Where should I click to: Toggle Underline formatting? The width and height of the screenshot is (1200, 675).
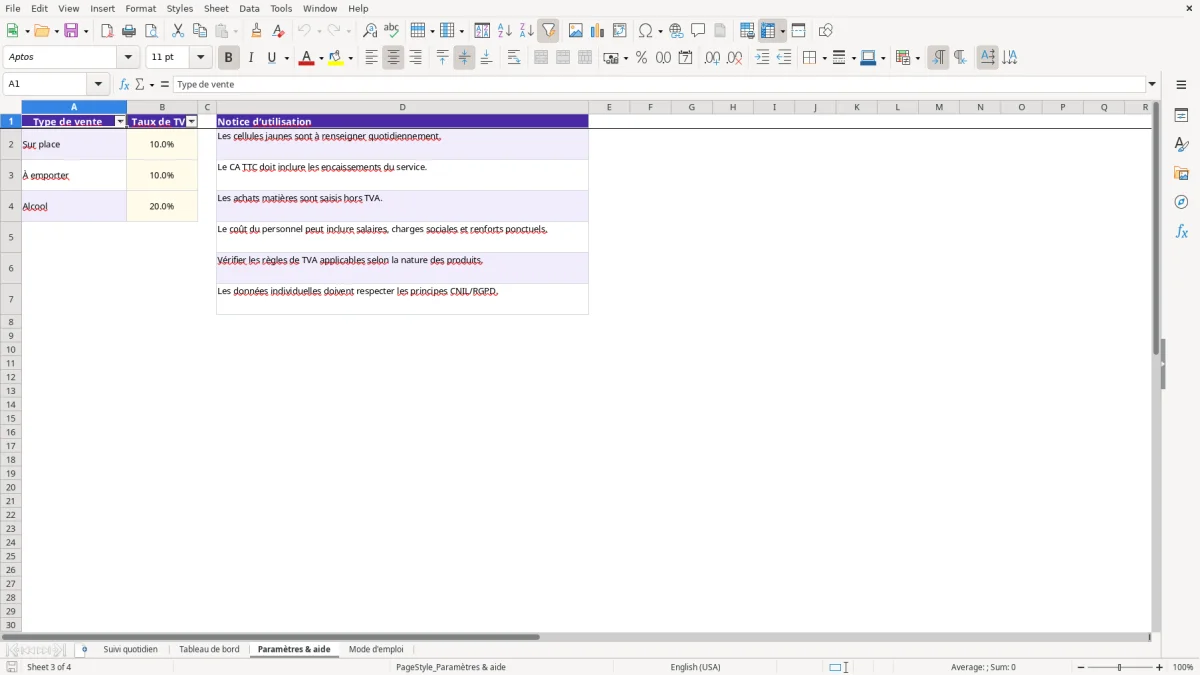(x=271, y=58)
